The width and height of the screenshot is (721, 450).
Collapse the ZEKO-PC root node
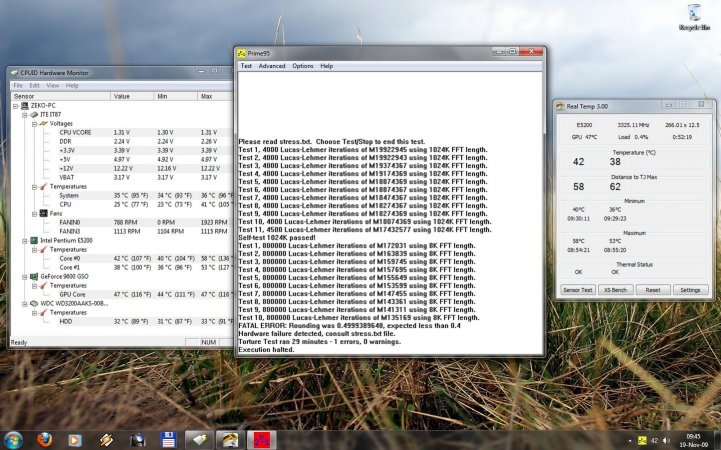[x=16, y=106]
